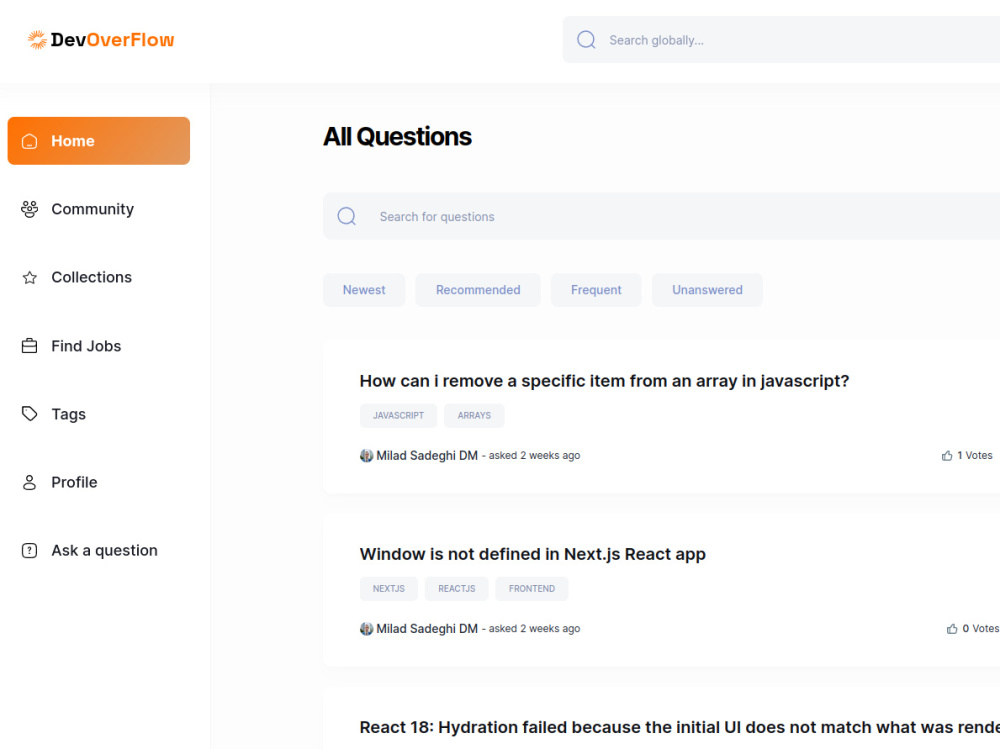This screenshot has height=749, width=1000.
Task: Open the Community page label
Action: (x=92, y=209)
